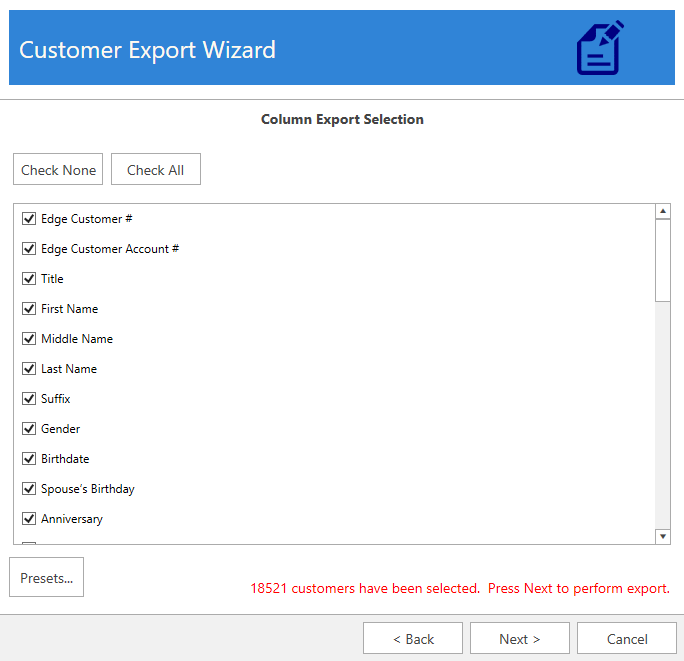Go to the previous step with Back
The width and height of the screenshot is (684, 661).
pos(413,639)
